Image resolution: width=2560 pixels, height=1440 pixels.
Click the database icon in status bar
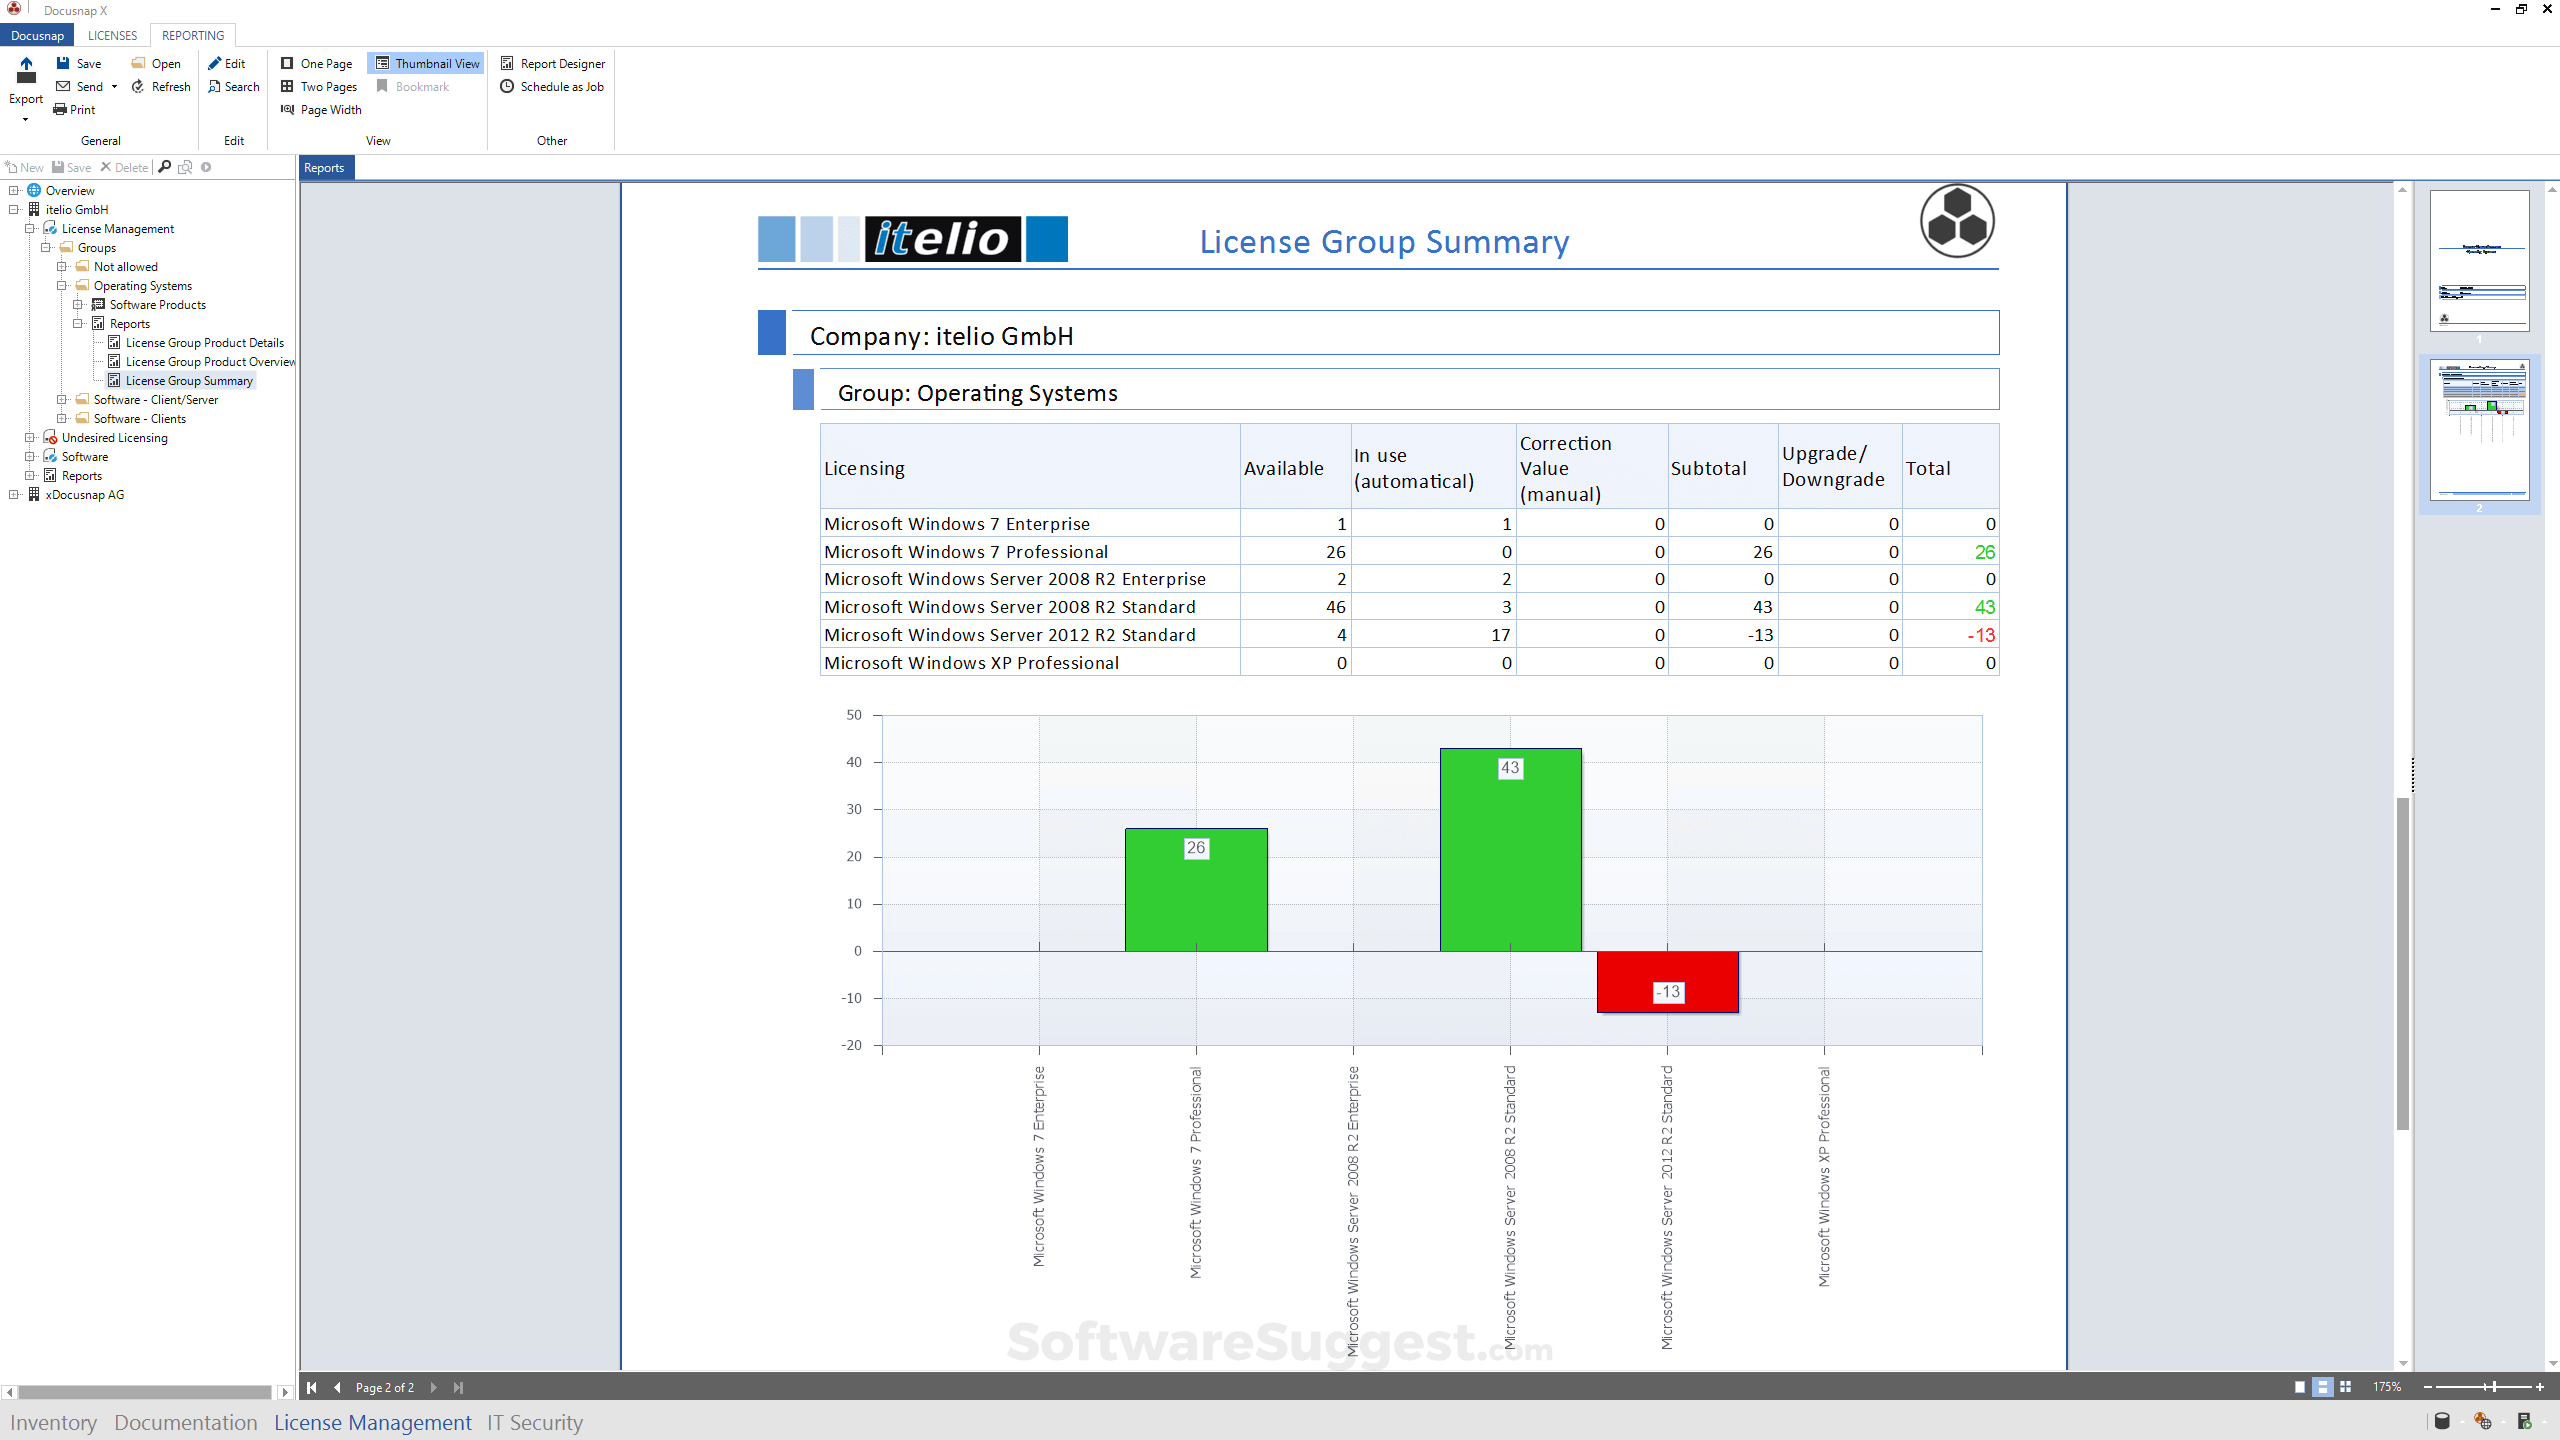coord(2441,1421)
